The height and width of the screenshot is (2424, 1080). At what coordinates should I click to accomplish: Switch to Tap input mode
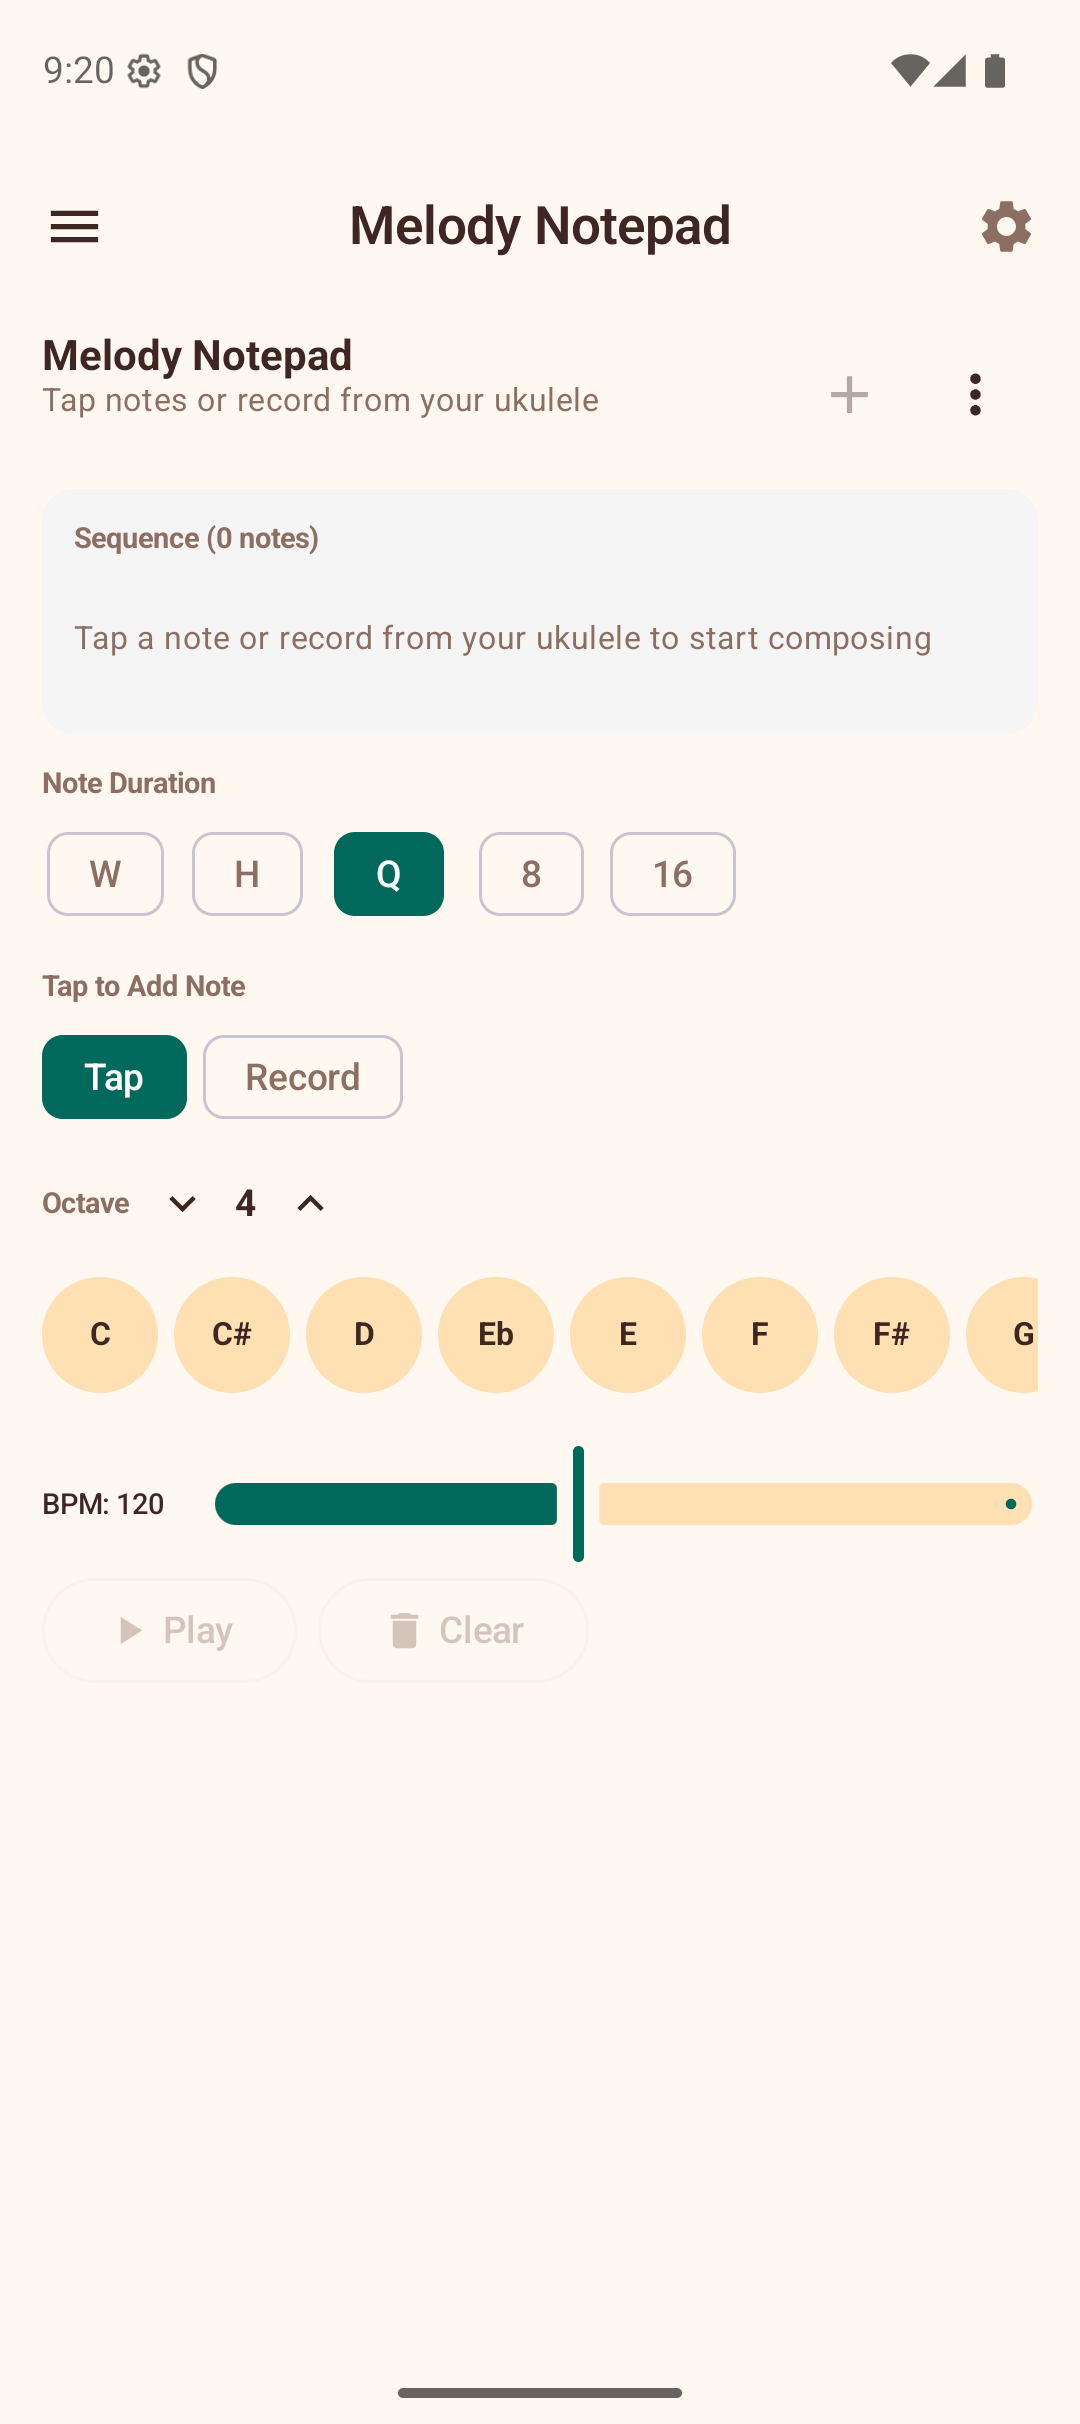(x=114, y=1077)
